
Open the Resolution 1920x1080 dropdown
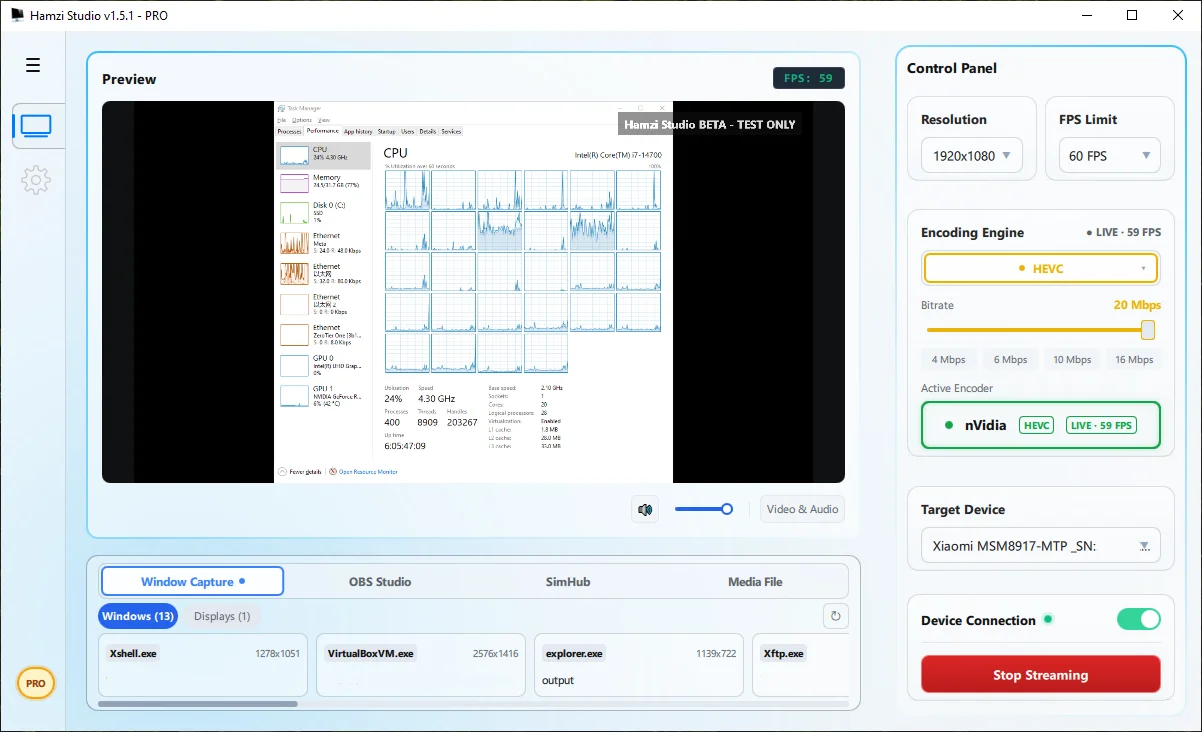(x=971, y=156)
